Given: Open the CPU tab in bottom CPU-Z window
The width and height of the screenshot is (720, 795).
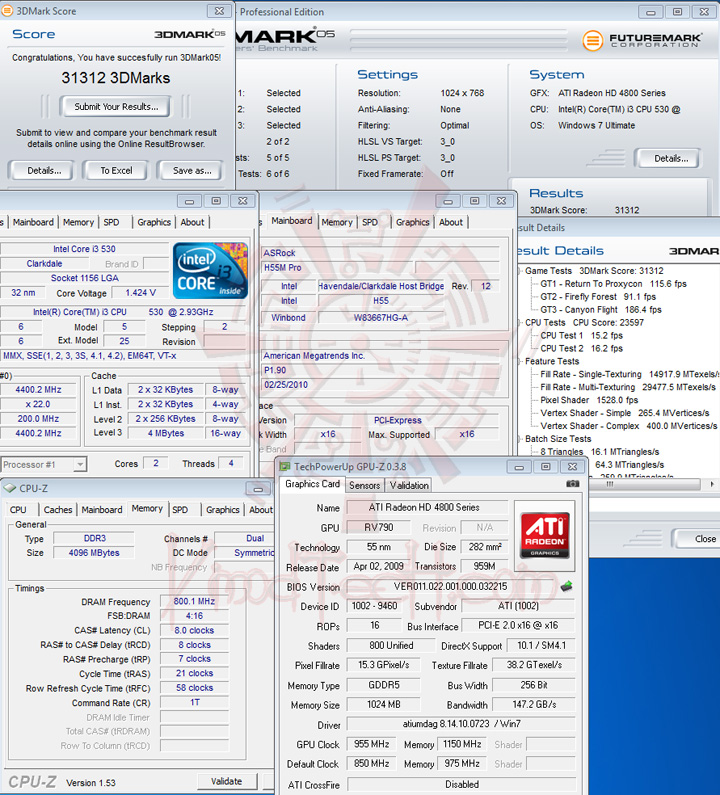Looking at the screenshot, I should coord(18,510).
